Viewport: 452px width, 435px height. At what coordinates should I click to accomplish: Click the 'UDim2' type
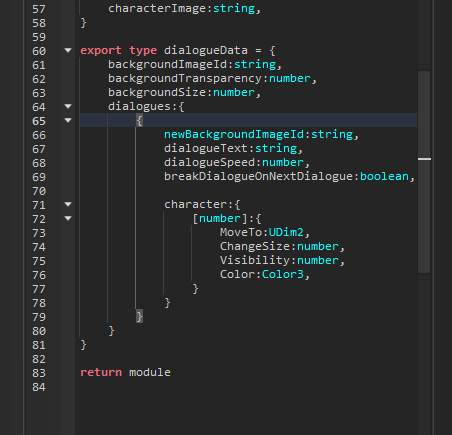click(x=286, y=232)
